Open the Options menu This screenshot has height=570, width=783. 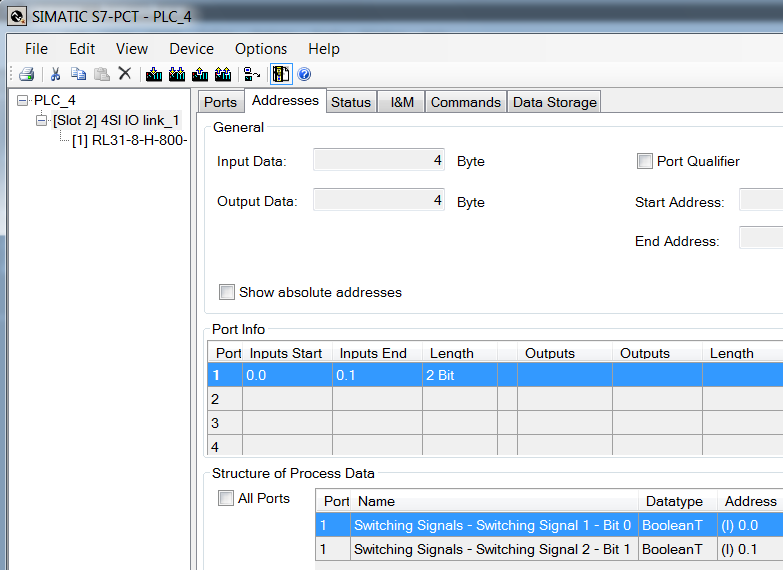click(261, 49)
